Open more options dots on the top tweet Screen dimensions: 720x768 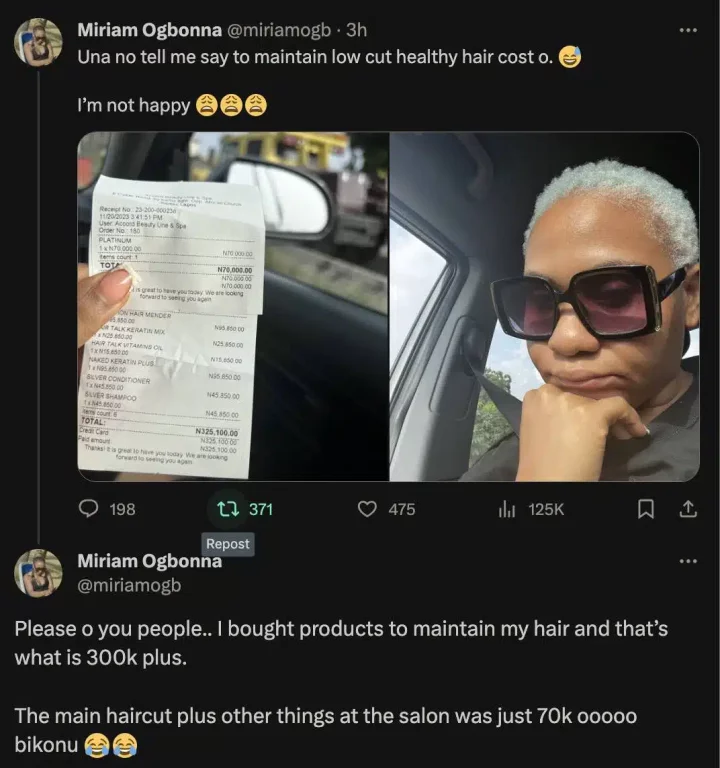[688, 30]
